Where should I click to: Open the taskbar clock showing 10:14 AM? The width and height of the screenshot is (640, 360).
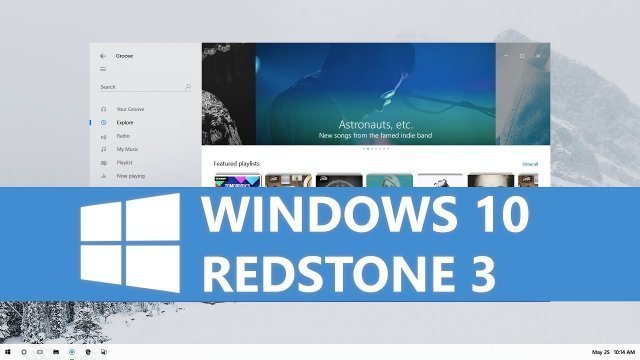pyautogui.click(x=624, y=352)
